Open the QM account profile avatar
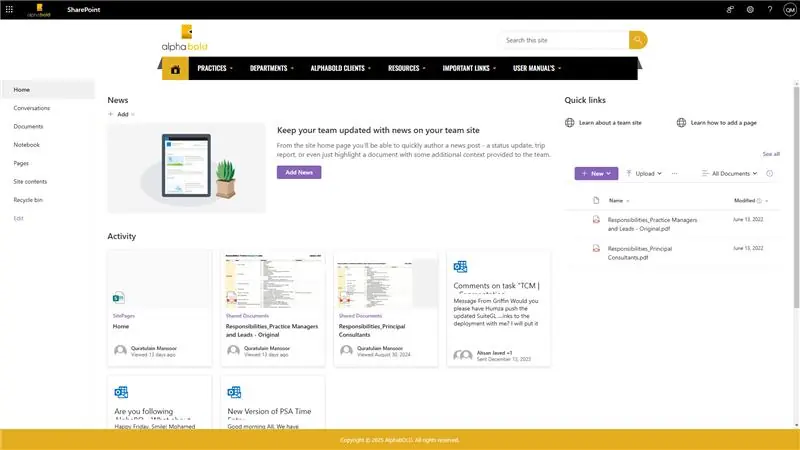Viewport: 800px width, 450px height. pyautogui.click(x=790, y=10)
